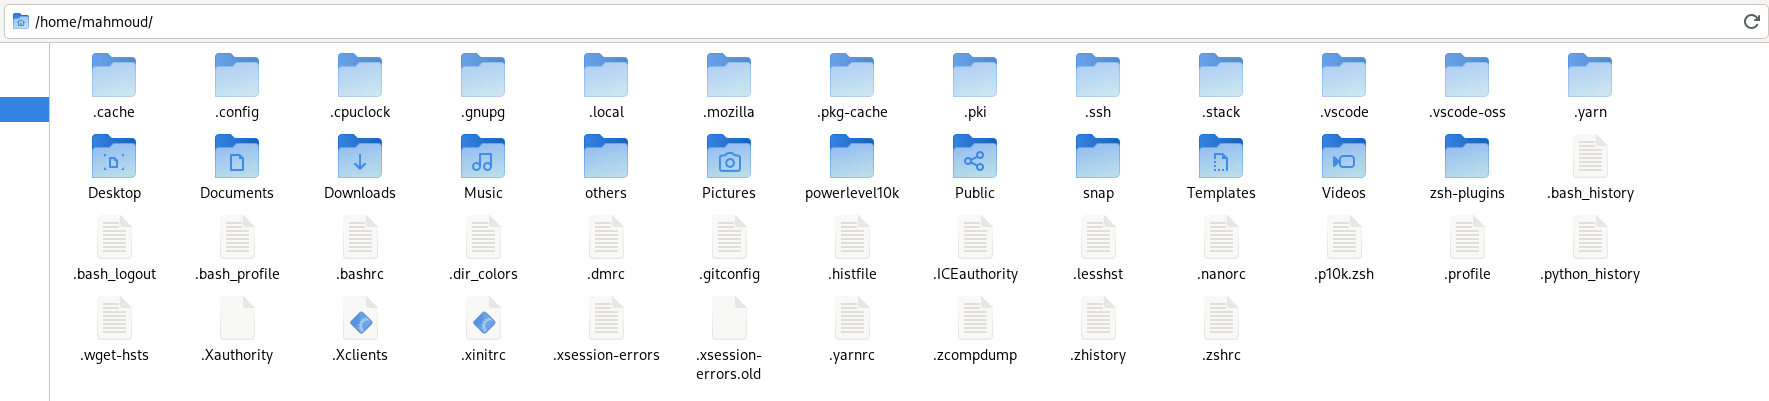Click the .Xauthority blank file
This screenshot has height=401, width=1769.
238,321
